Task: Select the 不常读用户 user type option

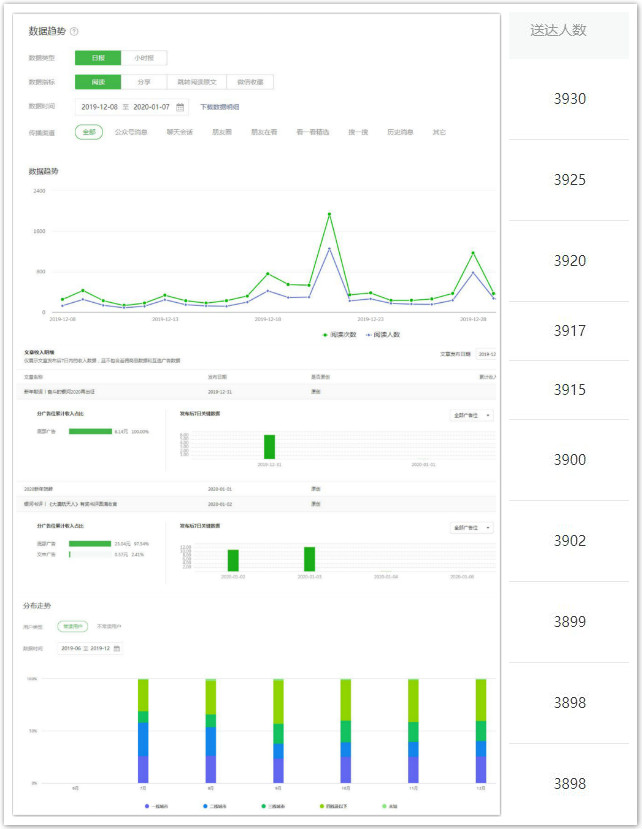Action: coord(109,626)
